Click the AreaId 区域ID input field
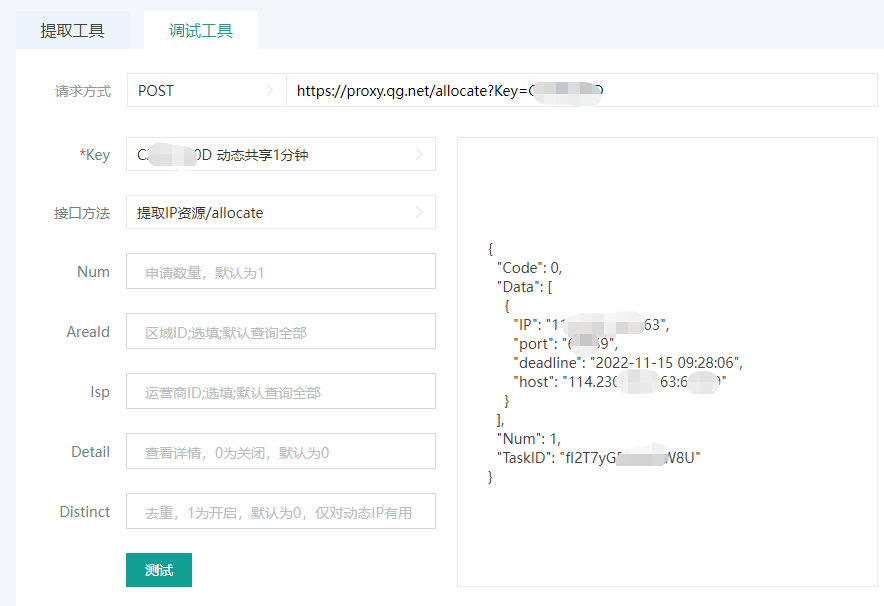The width and height of the screenshot is (884, 606). [280, 332]
